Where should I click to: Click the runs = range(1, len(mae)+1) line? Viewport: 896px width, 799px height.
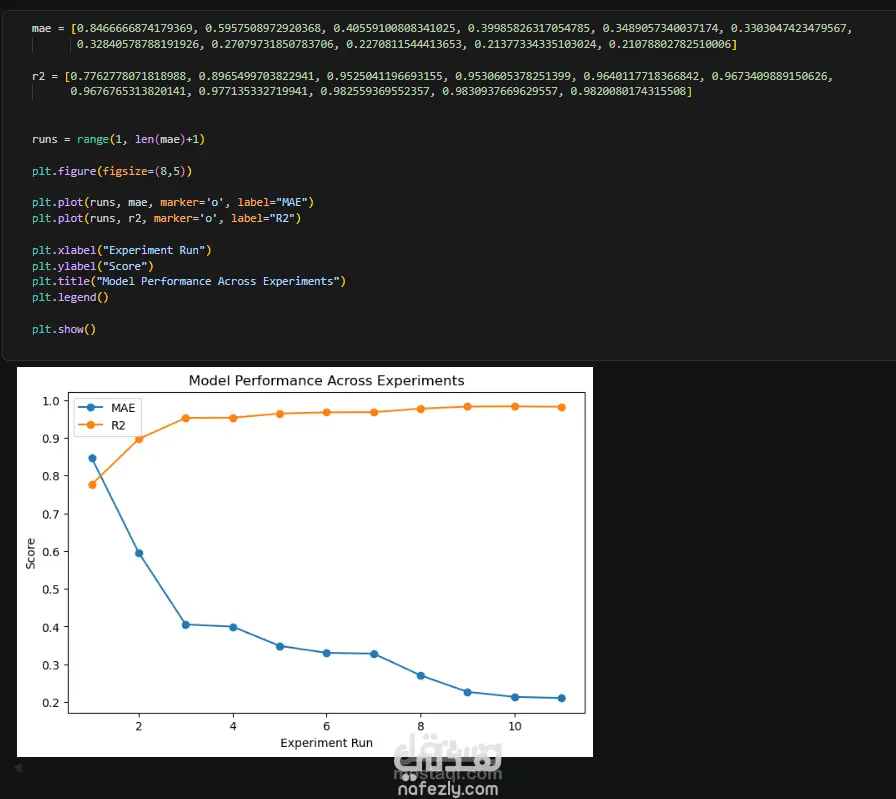click(x=118, y=139)
